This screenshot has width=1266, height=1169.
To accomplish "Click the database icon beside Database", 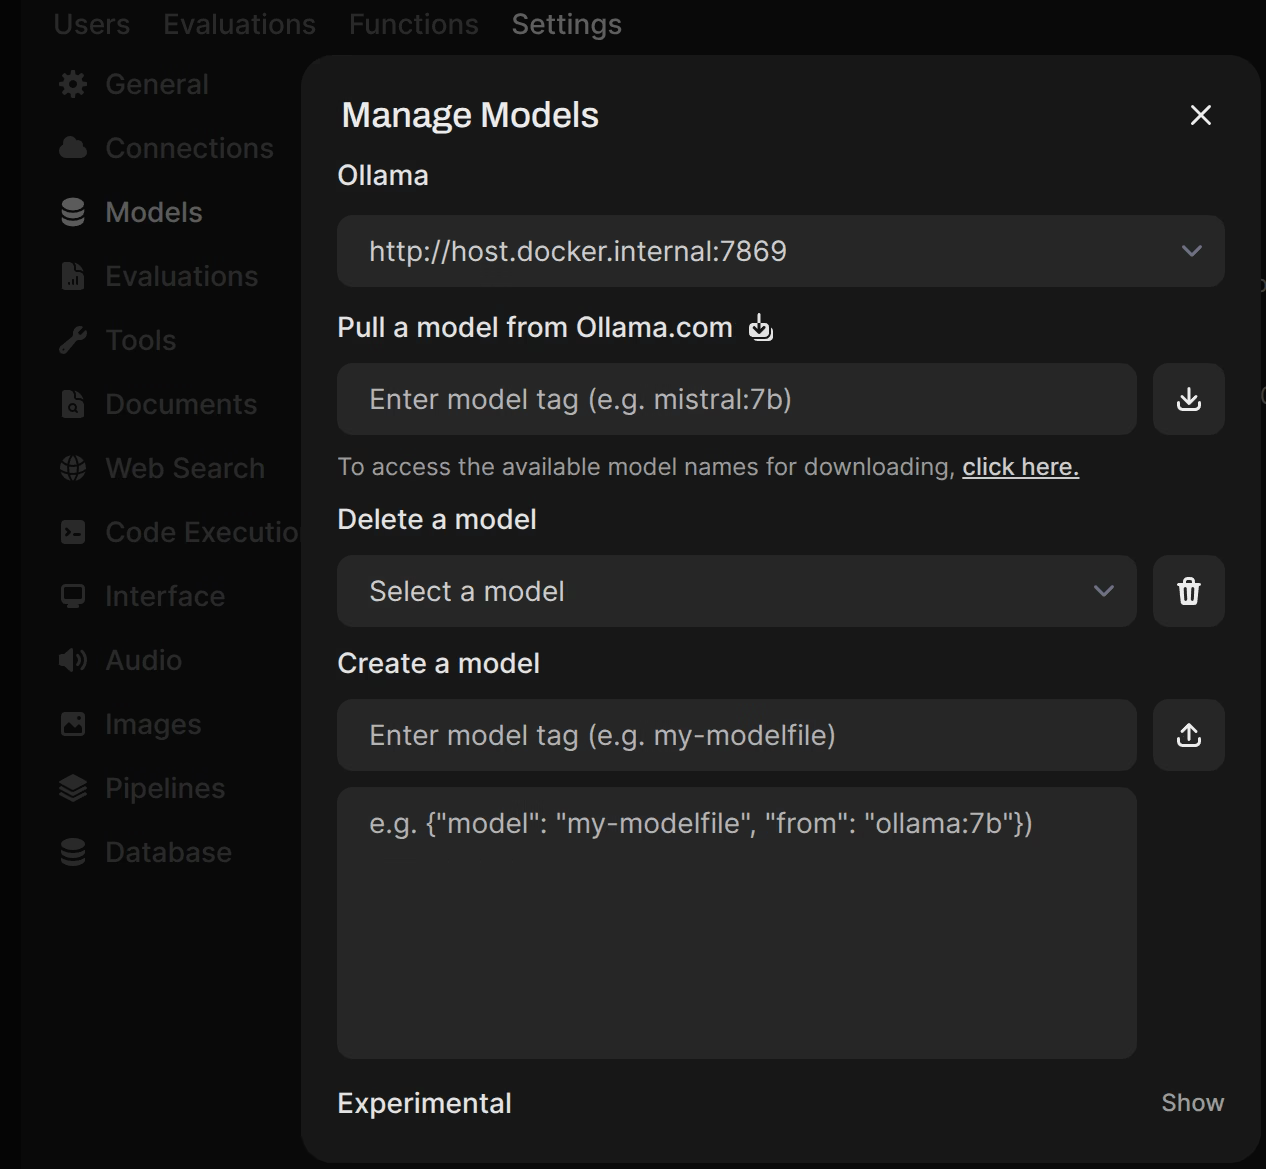I will click(73, 852).
